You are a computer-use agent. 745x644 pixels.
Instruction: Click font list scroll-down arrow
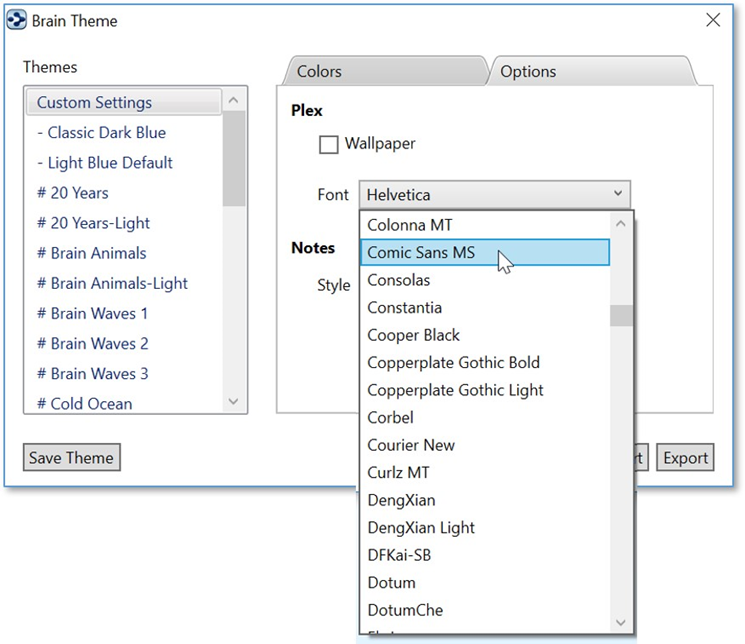tap(621, 621)
